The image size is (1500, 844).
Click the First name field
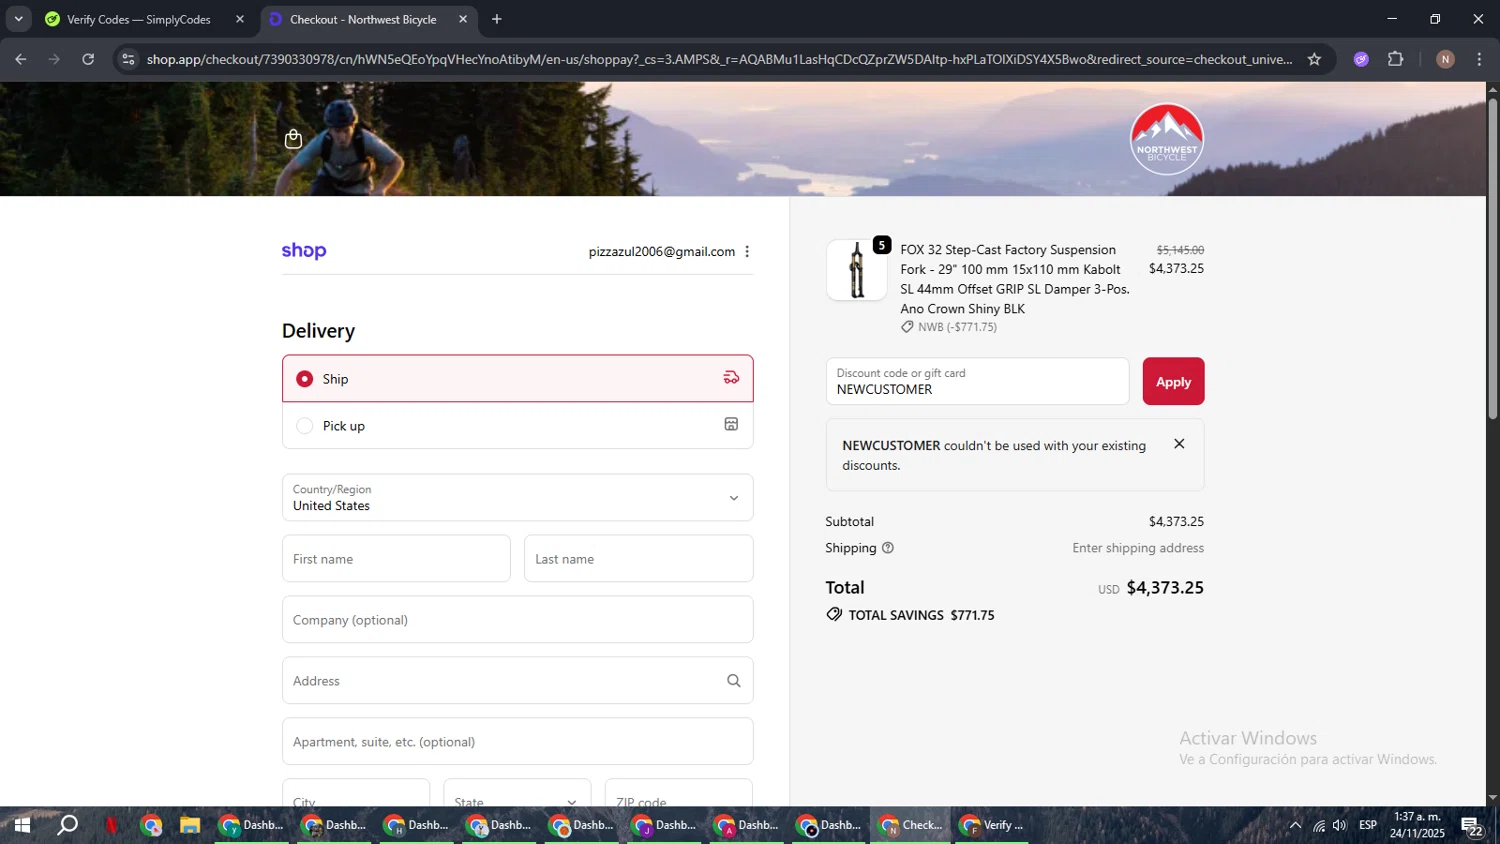[396, 559]
